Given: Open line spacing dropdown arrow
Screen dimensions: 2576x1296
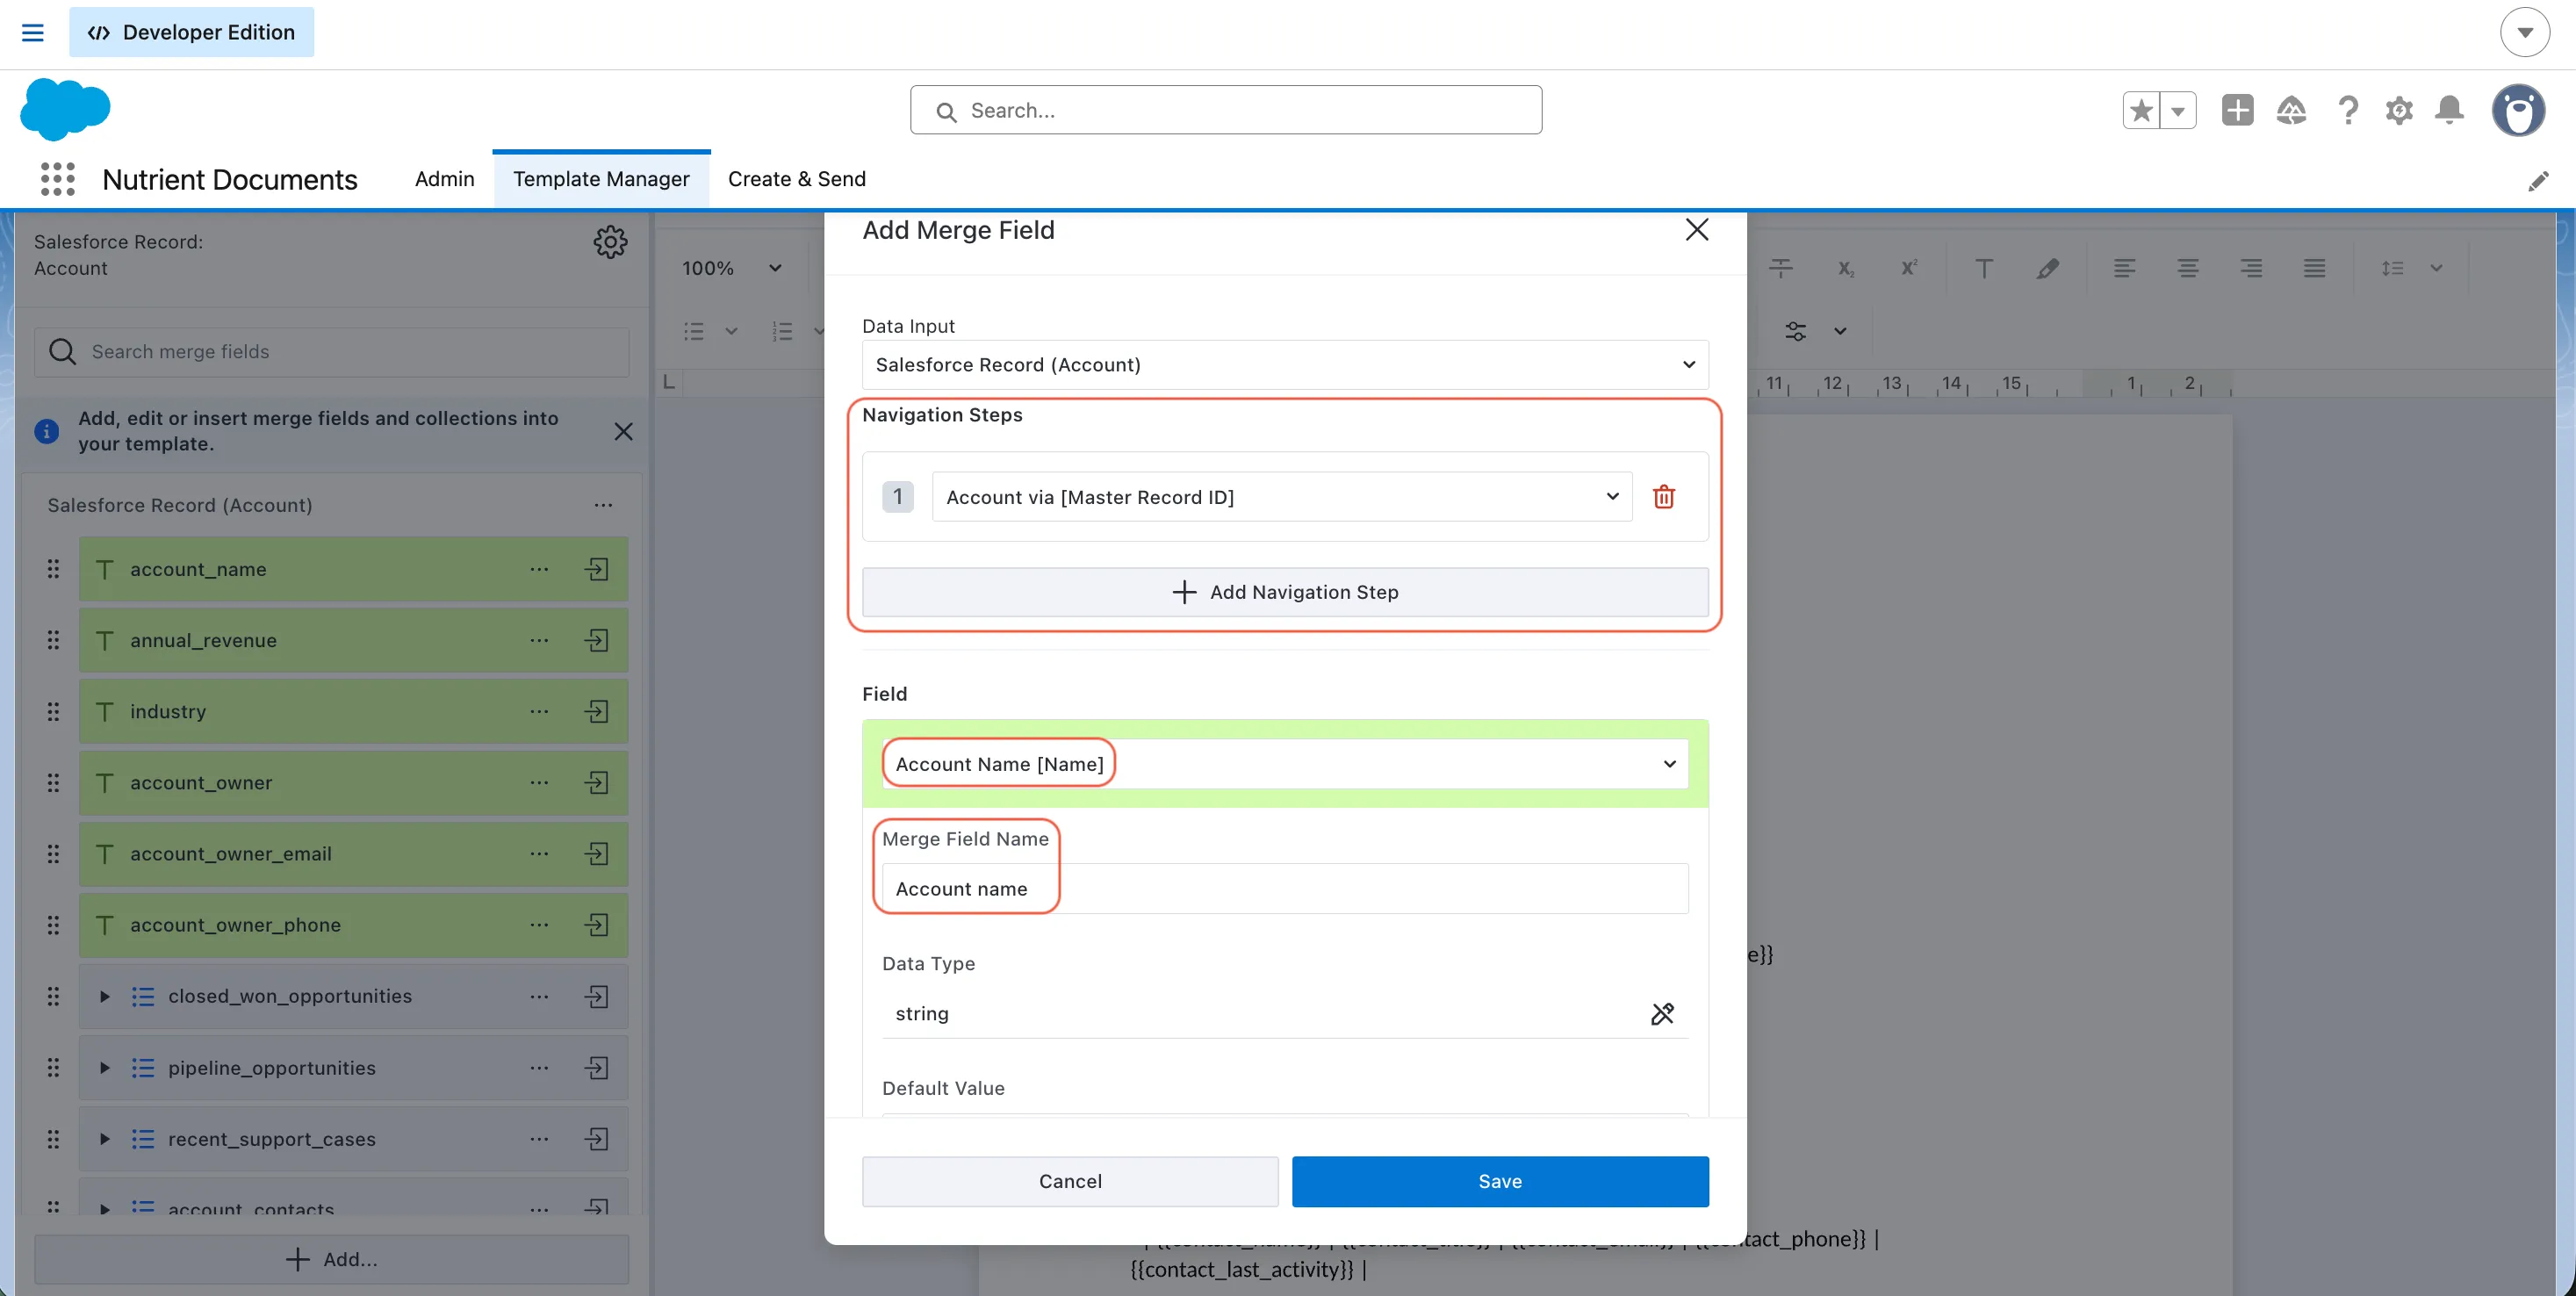Looking at the screenshot, I should 2436,268.
